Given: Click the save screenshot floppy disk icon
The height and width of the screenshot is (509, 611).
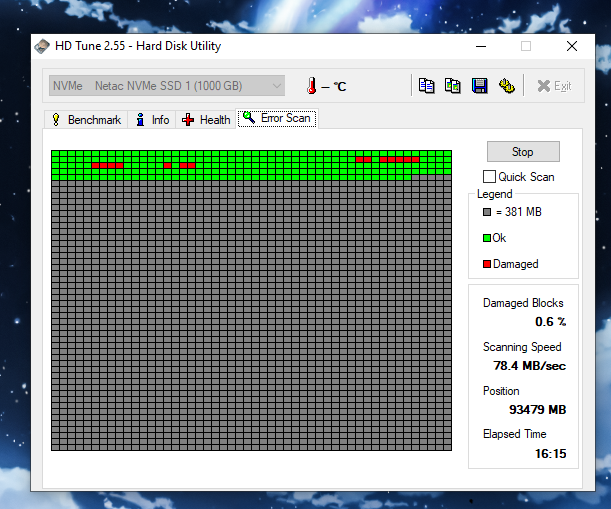Looking at the screenshot, I should (479, 85).
